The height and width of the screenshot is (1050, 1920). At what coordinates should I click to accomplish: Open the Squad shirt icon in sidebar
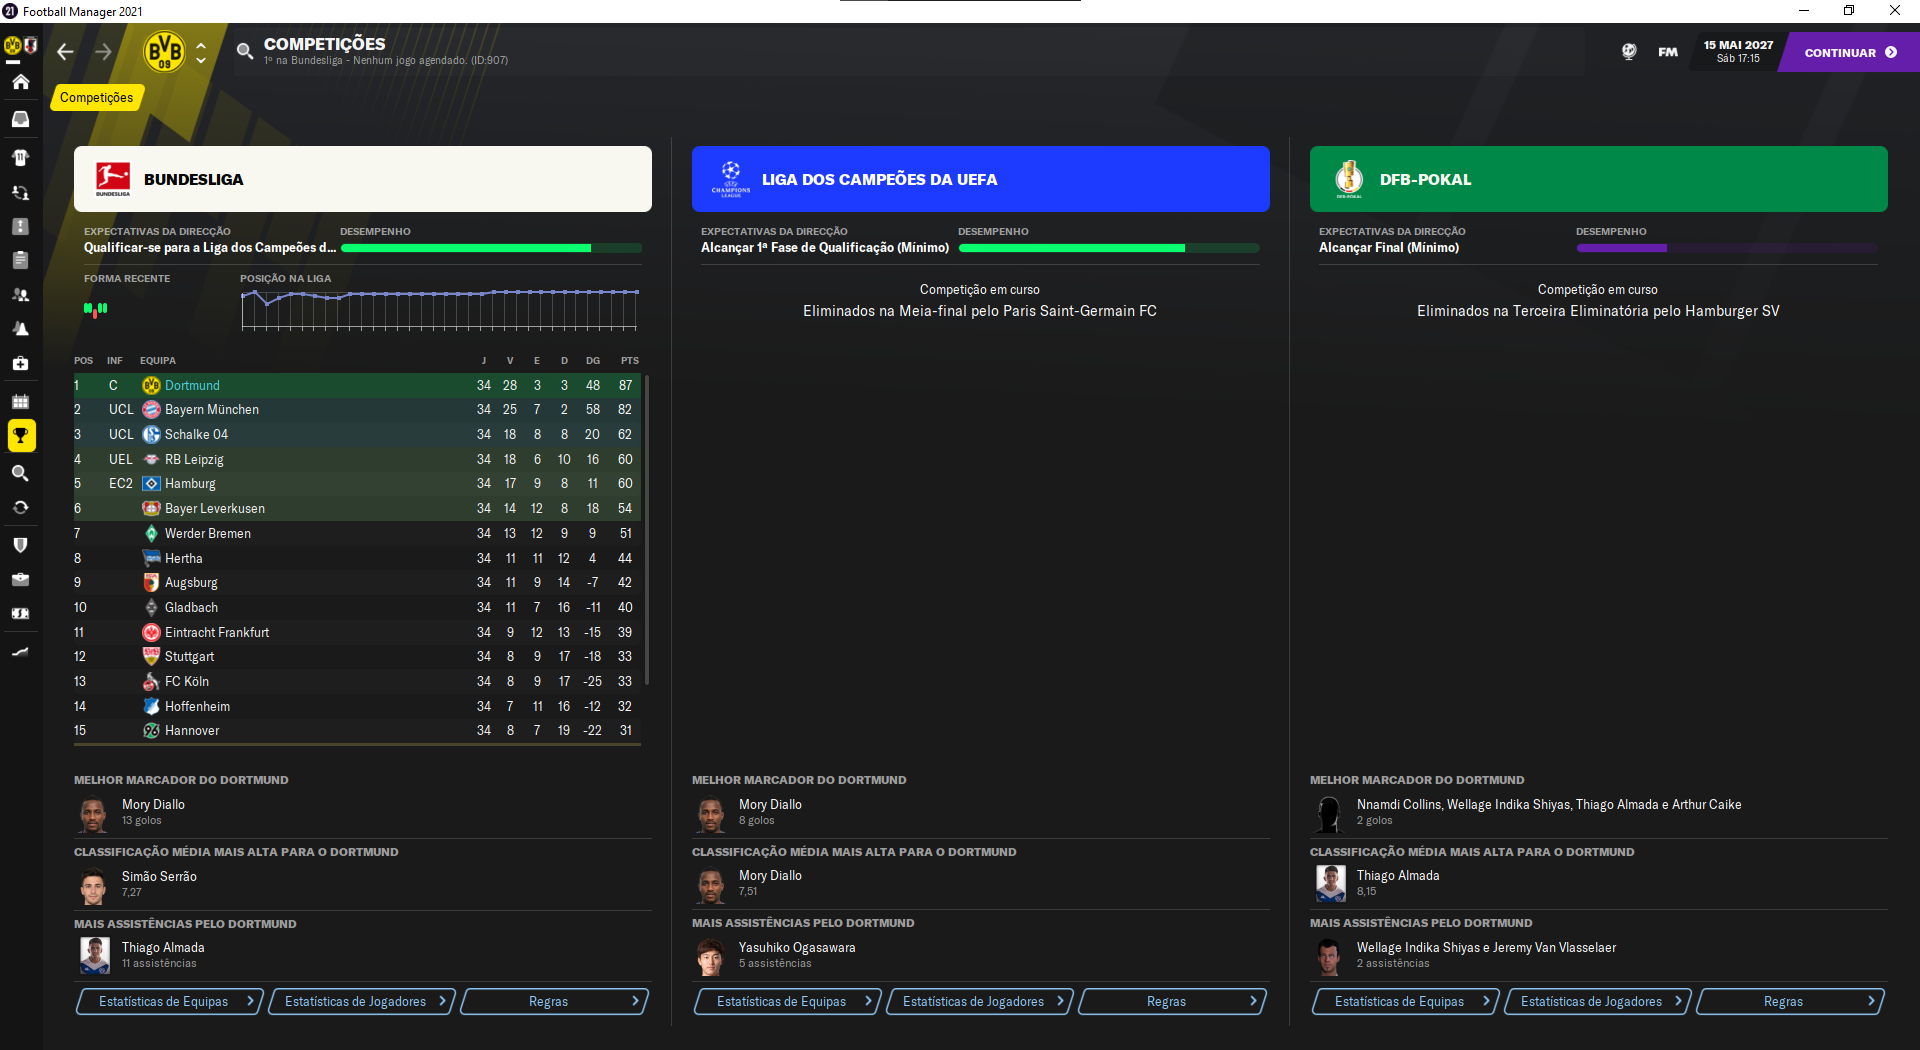20,157
